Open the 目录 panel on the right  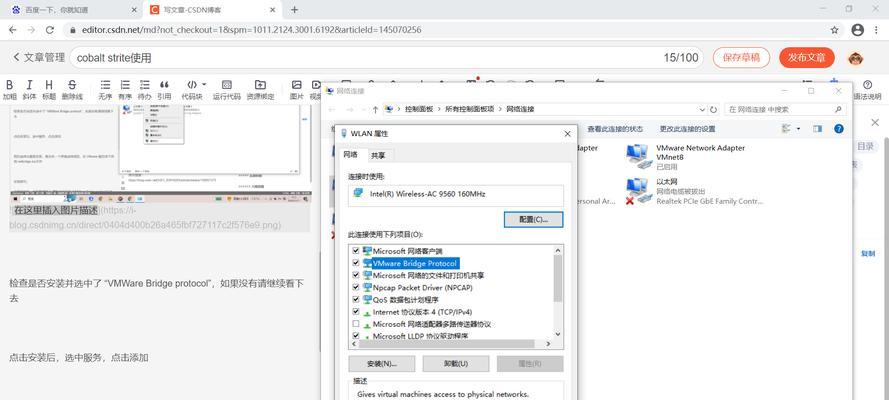(865, 147)
